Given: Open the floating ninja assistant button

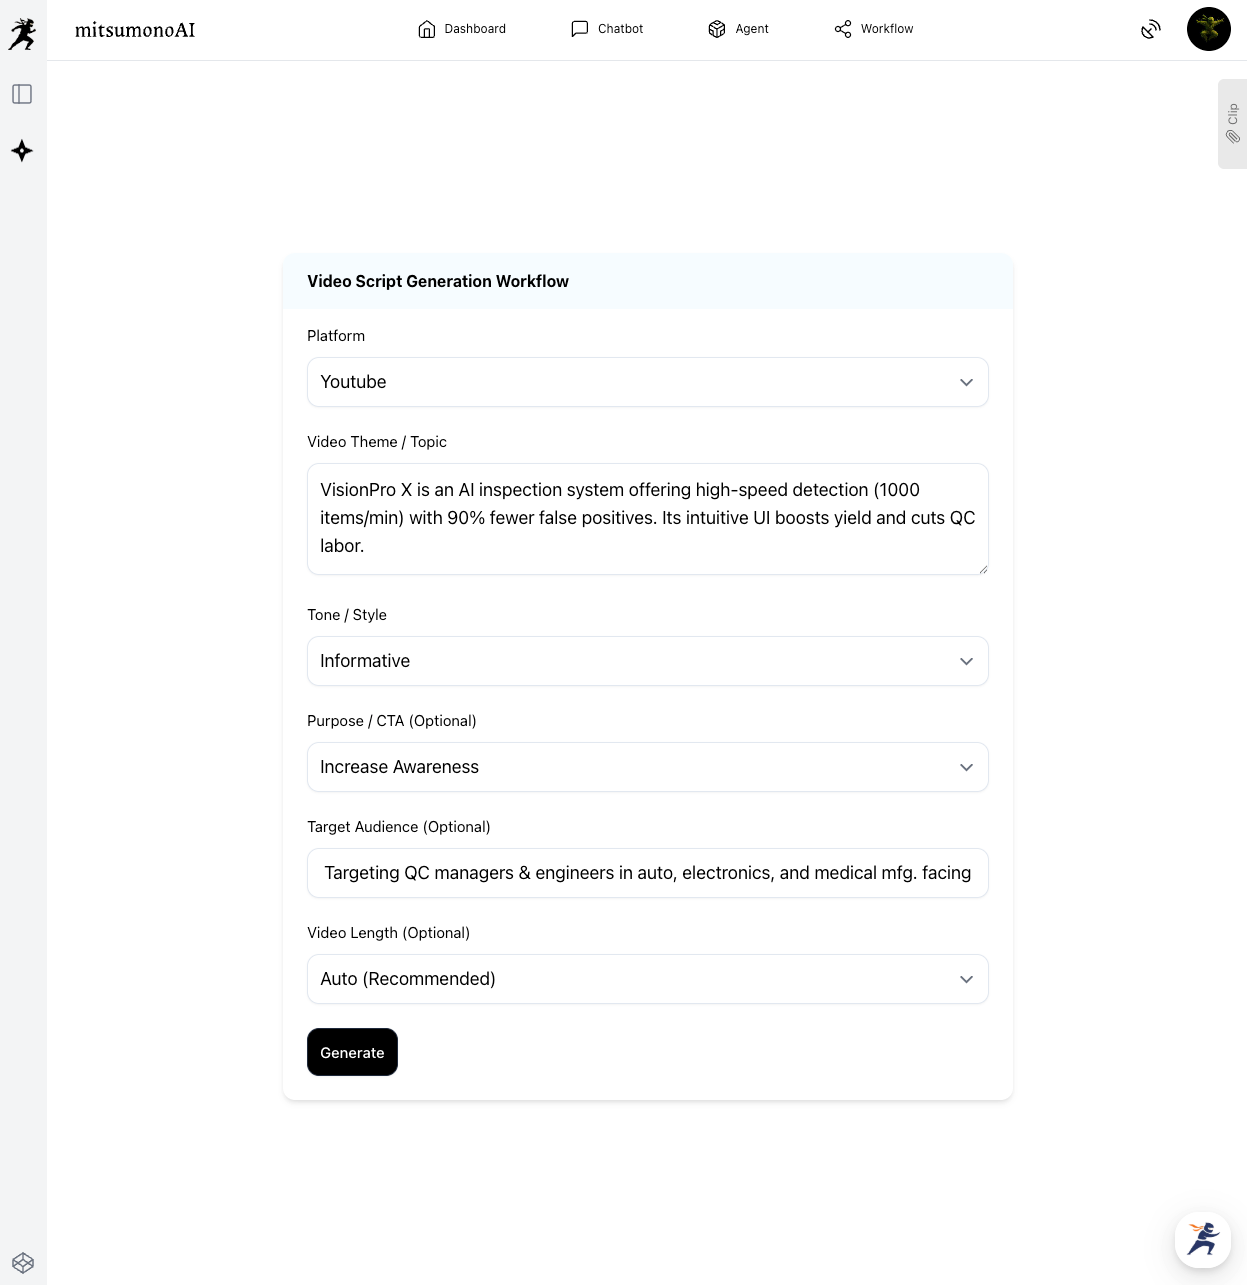Looking at the screenshot, I should [x=1202, y=1239].
